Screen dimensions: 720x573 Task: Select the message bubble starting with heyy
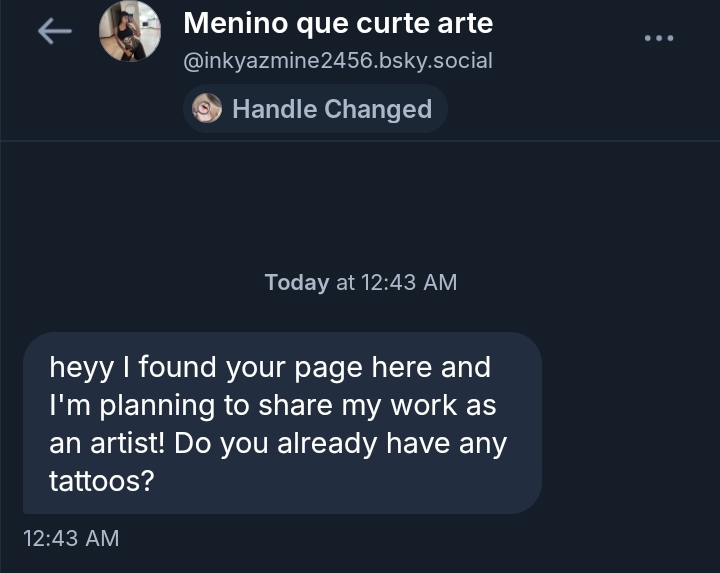point(282,423)
